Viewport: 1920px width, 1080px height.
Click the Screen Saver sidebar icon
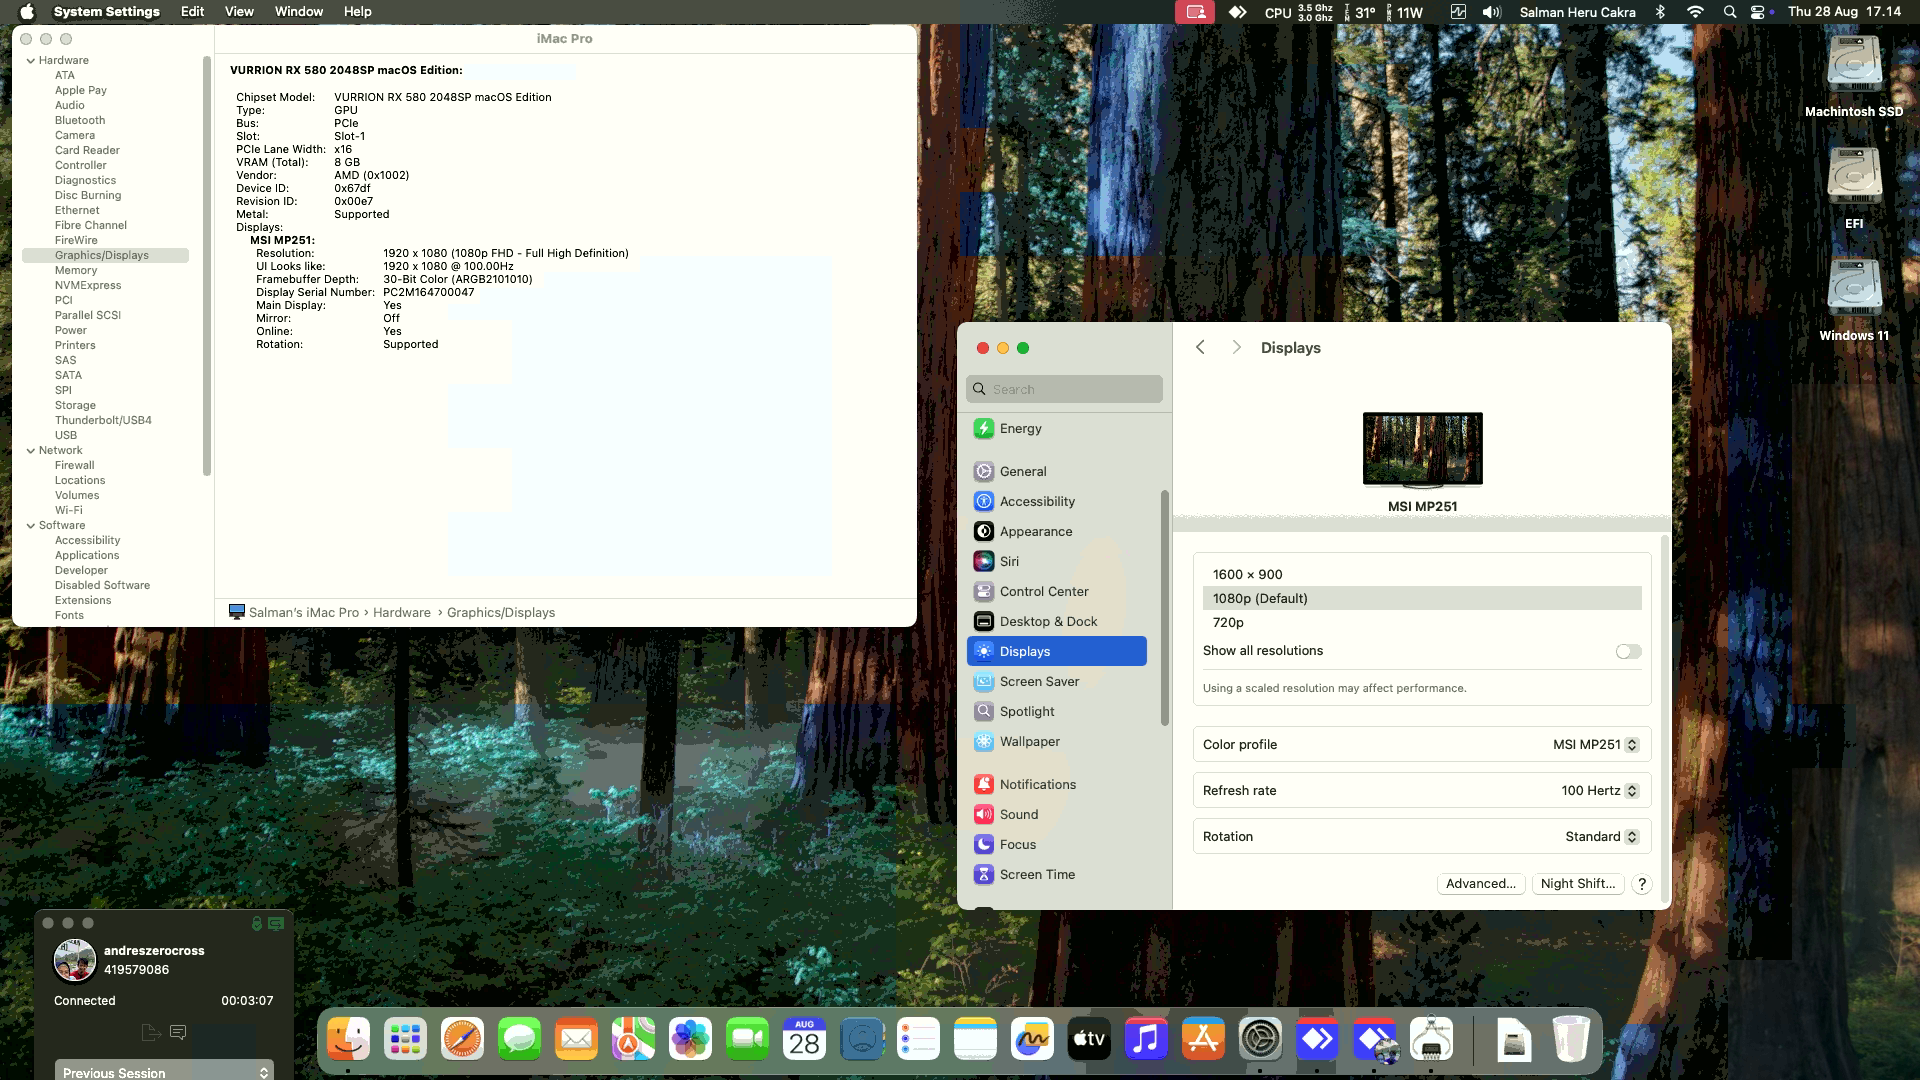(984, 682)
